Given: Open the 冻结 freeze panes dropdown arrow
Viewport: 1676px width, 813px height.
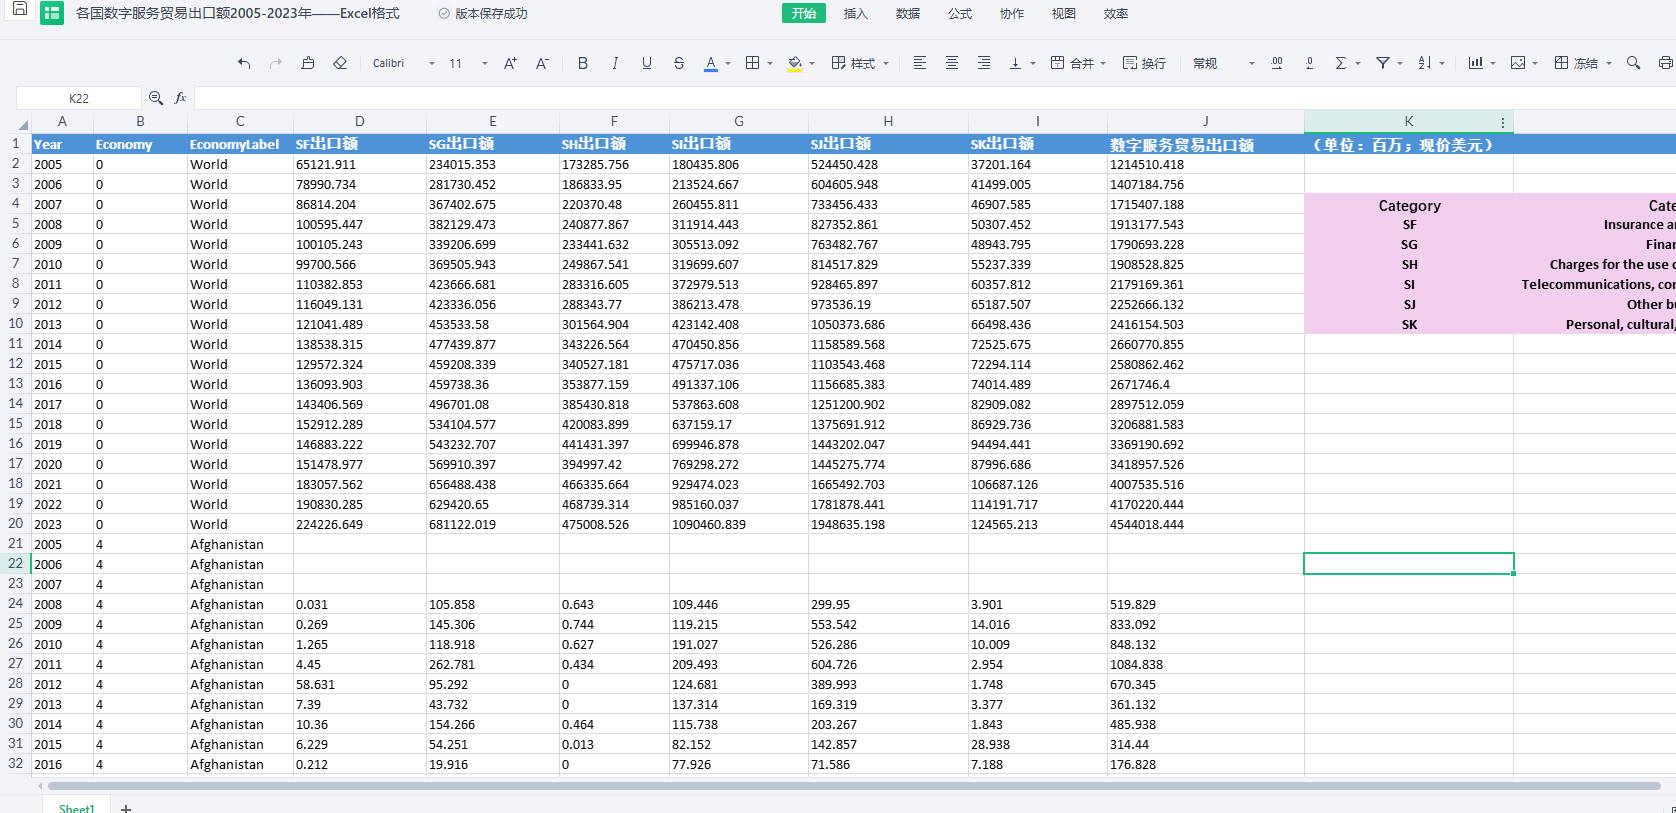Looking at the screenshot, I should tap(1609, 64).
